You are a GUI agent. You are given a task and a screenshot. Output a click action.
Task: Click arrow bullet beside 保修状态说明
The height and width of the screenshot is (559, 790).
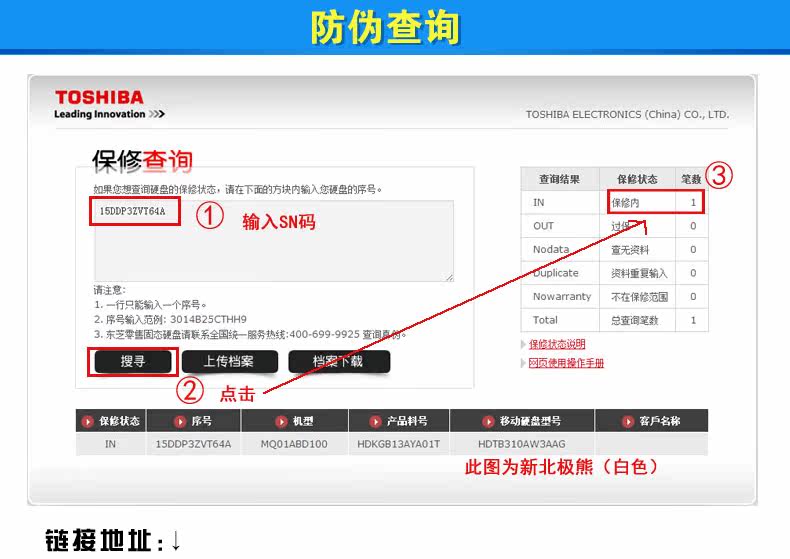click(x=523, y=344)
